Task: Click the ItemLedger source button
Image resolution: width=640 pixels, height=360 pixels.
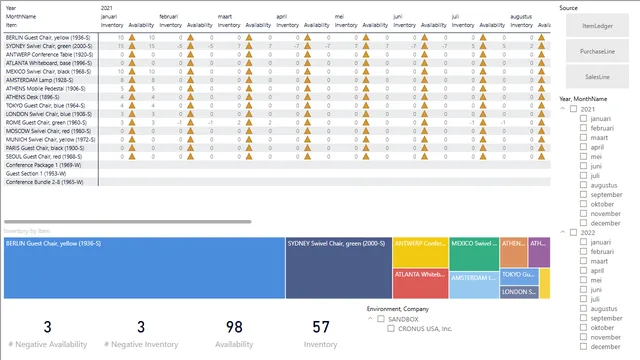Action: (597, 26)
